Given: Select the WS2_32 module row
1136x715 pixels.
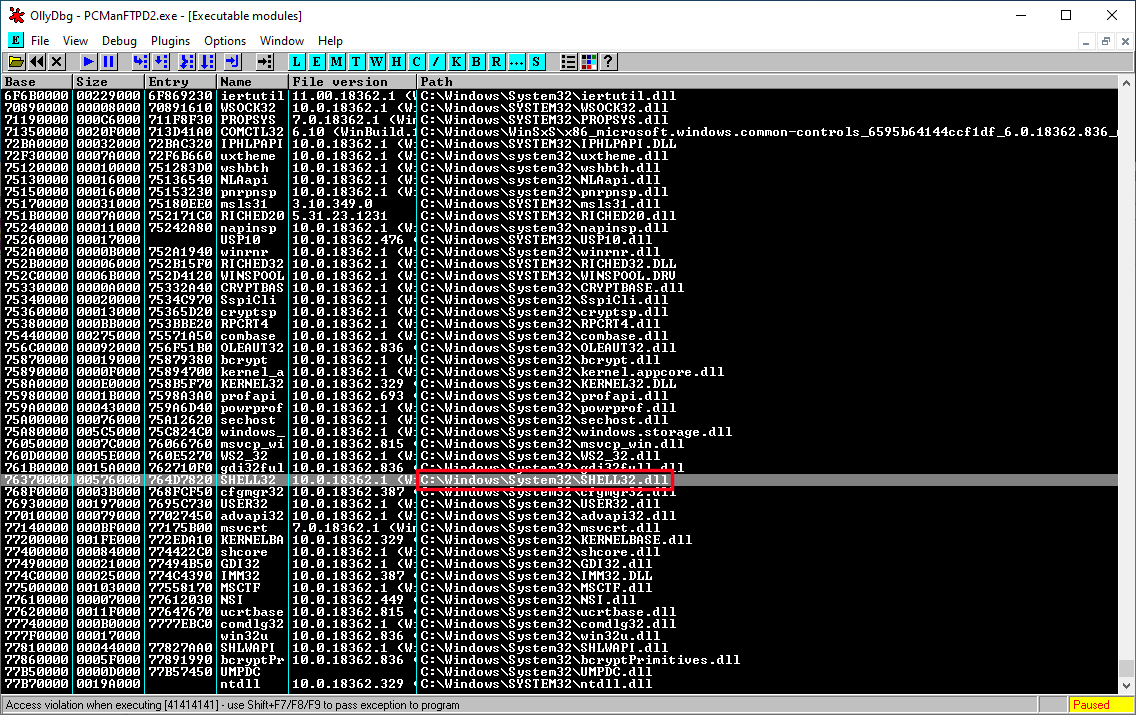Looking at the screenshot, I should point(559,456).
